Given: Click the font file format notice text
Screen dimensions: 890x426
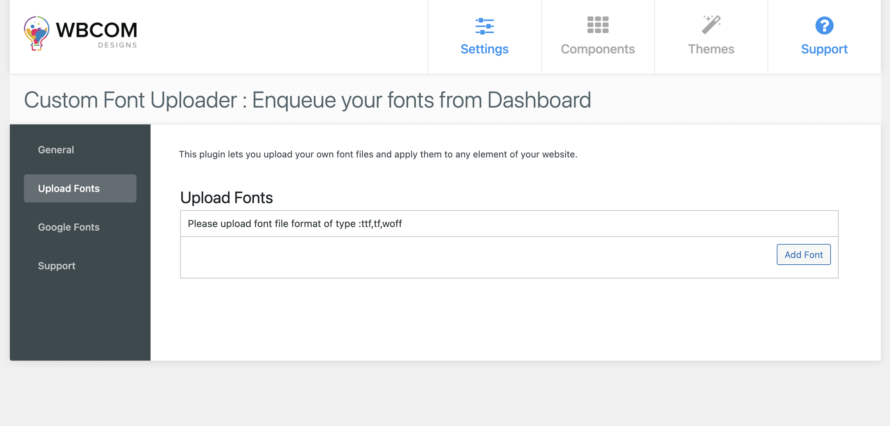Looking at the screenshot, I should point(295,224).
